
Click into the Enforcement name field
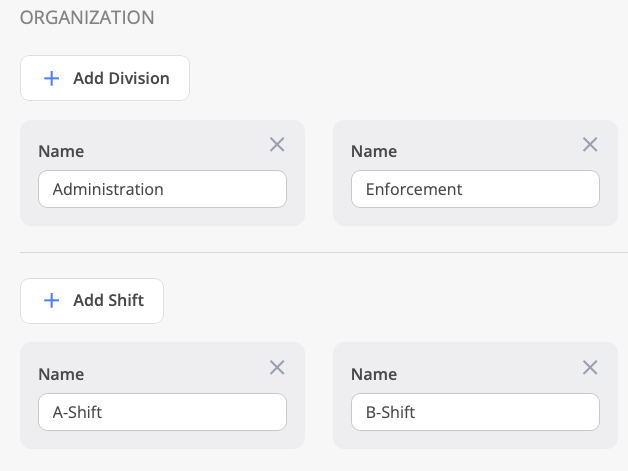tap(475, 189)
